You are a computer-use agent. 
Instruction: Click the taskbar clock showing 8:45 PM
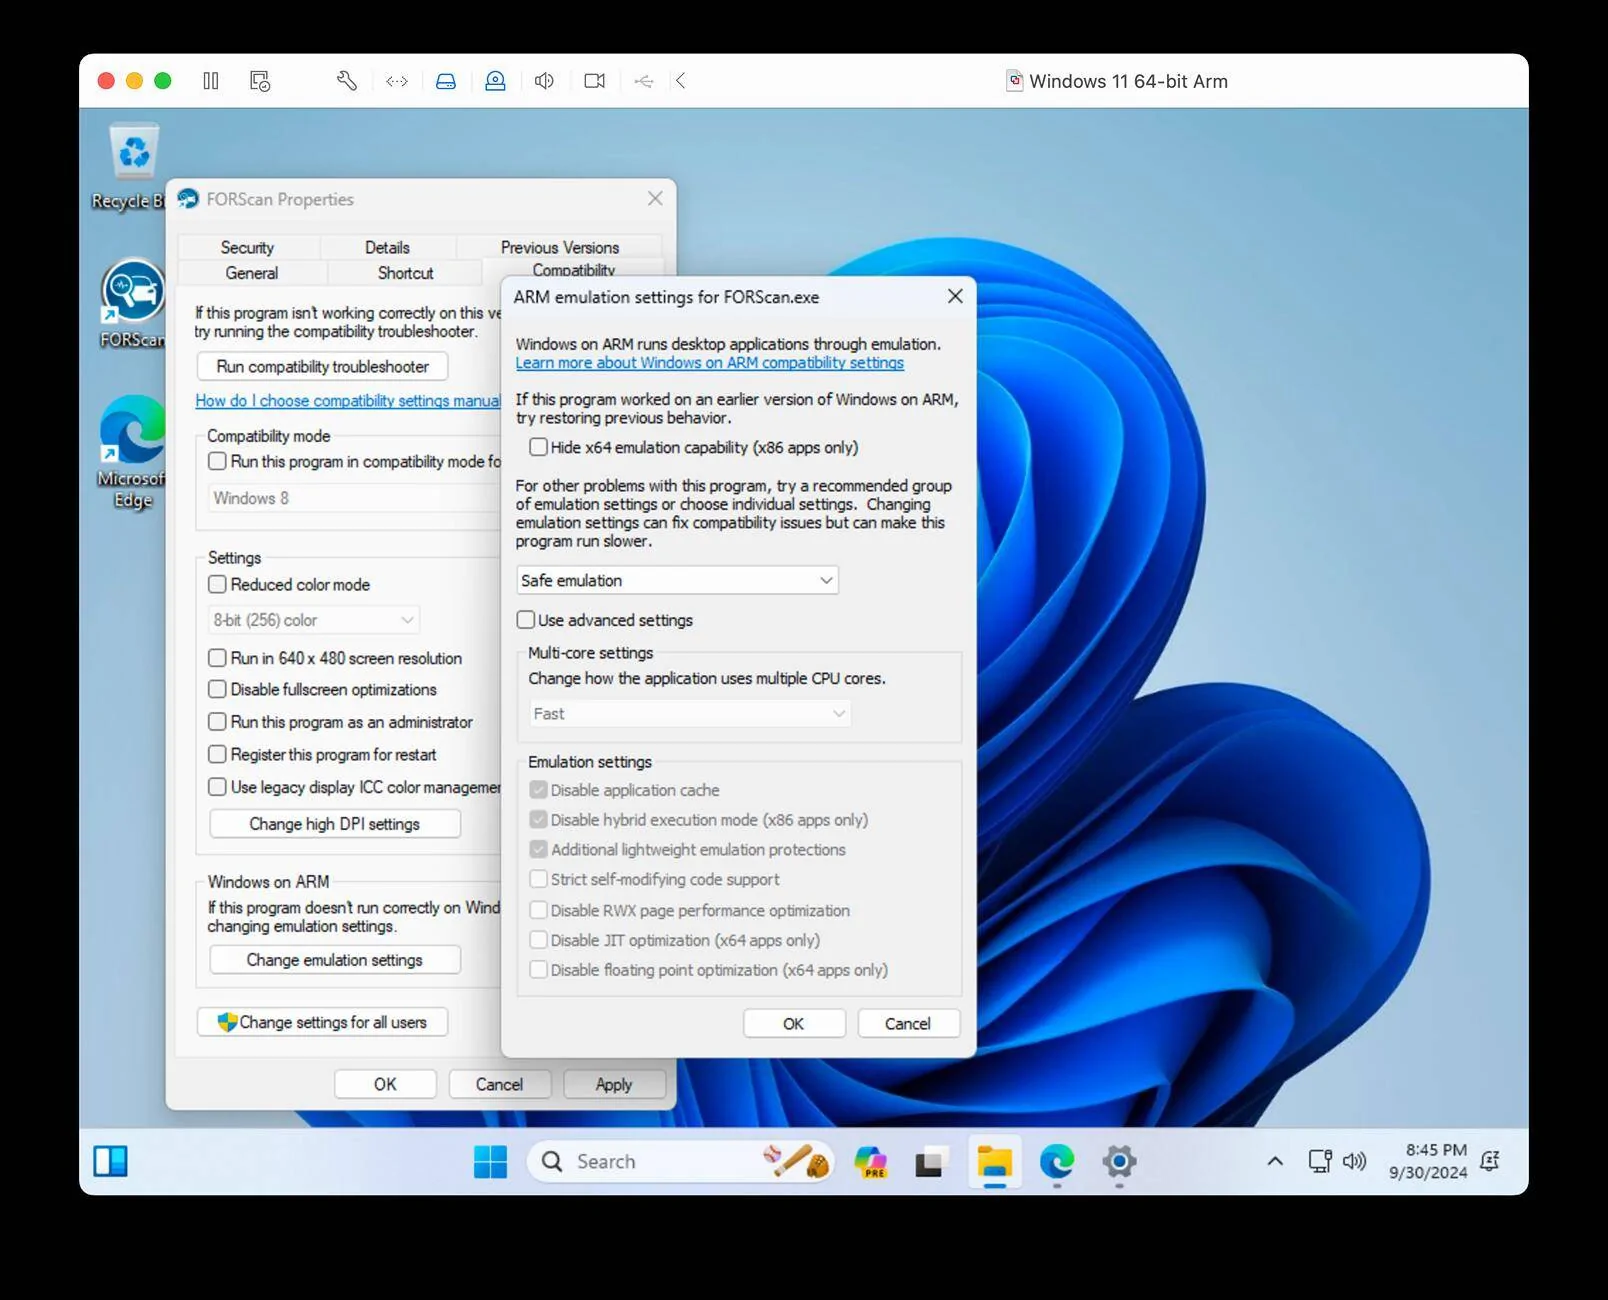[x=1428, y=1161]
